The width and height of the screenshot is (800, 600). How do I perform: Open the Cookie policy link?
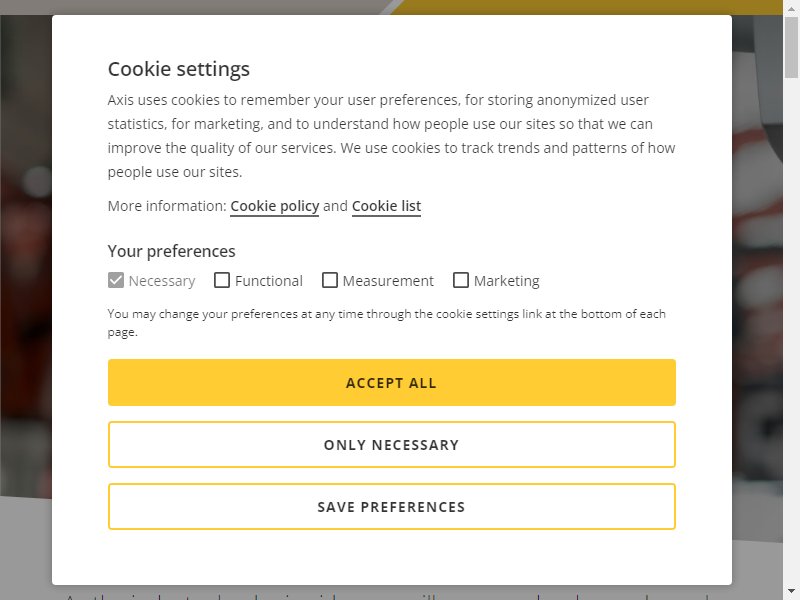274,206
